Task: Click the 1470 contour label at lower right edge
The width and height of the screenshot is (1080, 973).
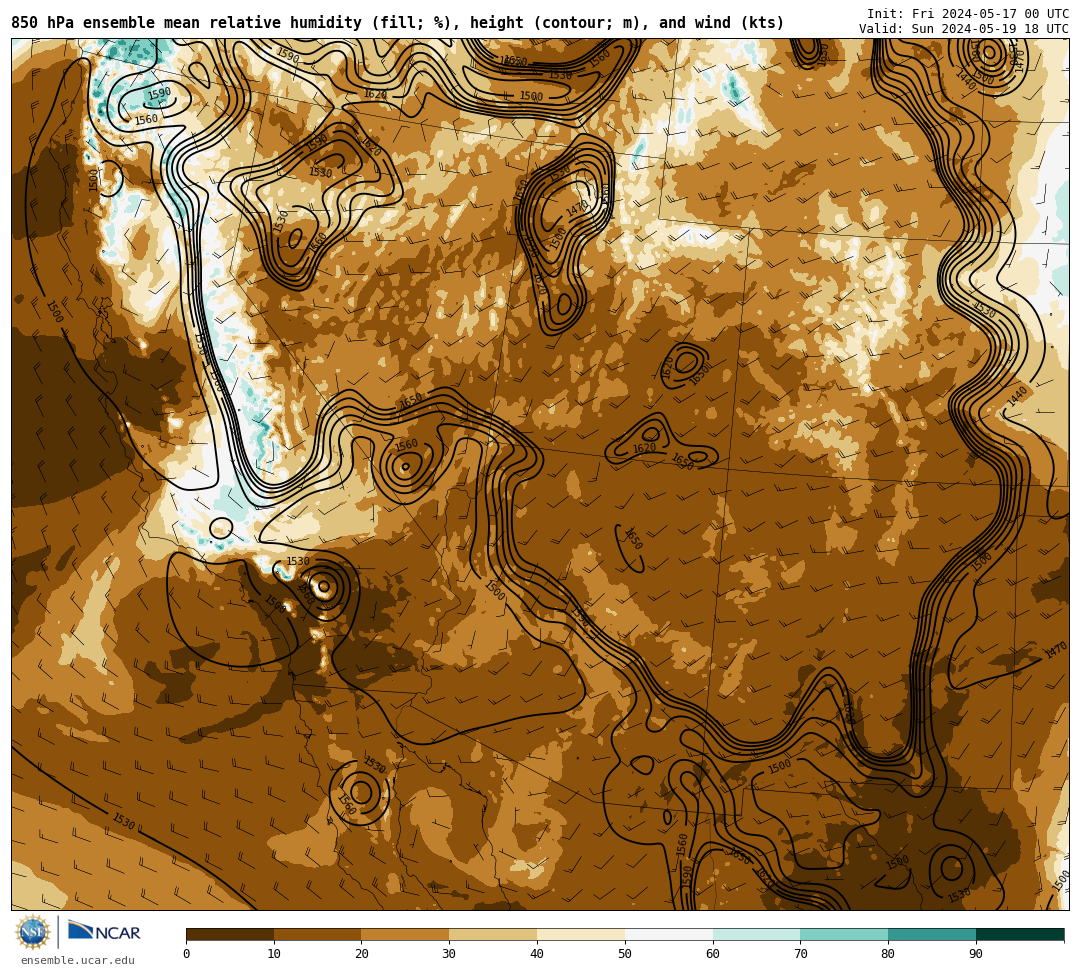Action: (x=1056, y=649)
